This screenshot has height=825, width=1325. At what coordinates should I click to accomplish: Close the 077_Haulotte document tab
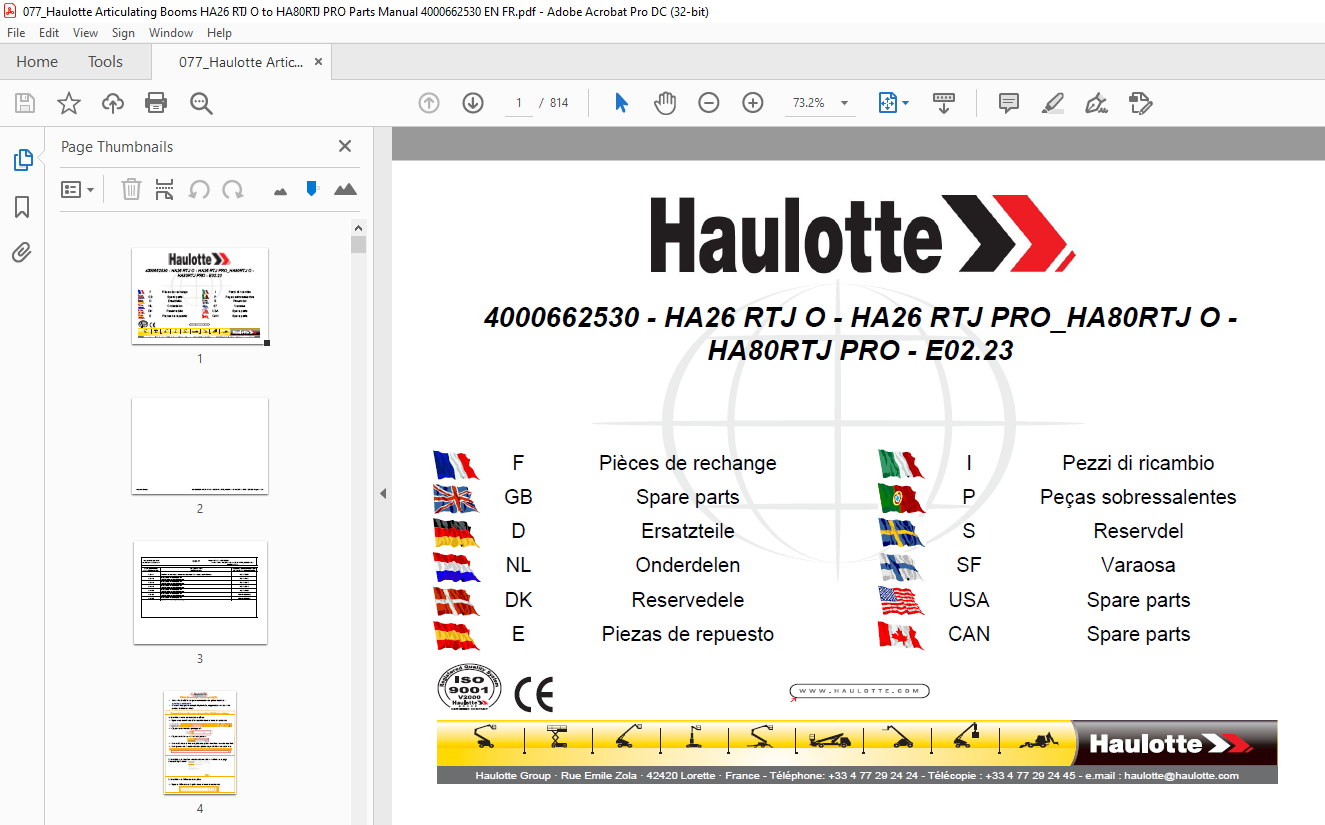(x=318, y=62)
